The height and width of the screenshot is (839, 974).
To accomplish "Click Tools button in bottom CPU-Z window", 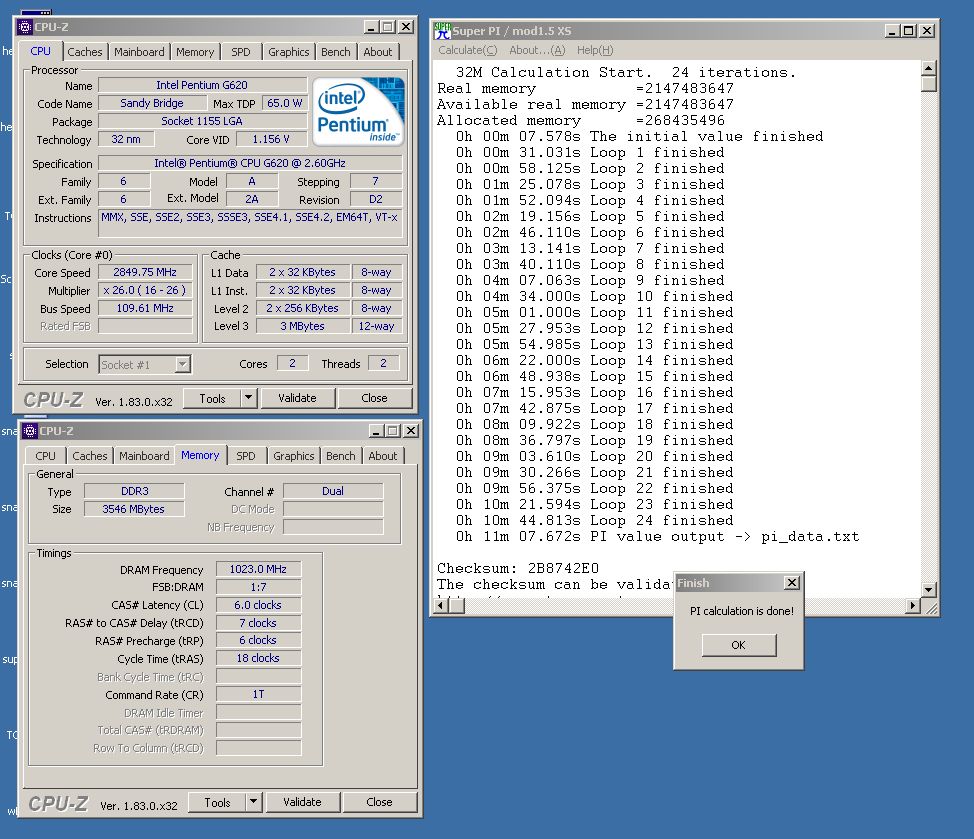I will [217, 802].
